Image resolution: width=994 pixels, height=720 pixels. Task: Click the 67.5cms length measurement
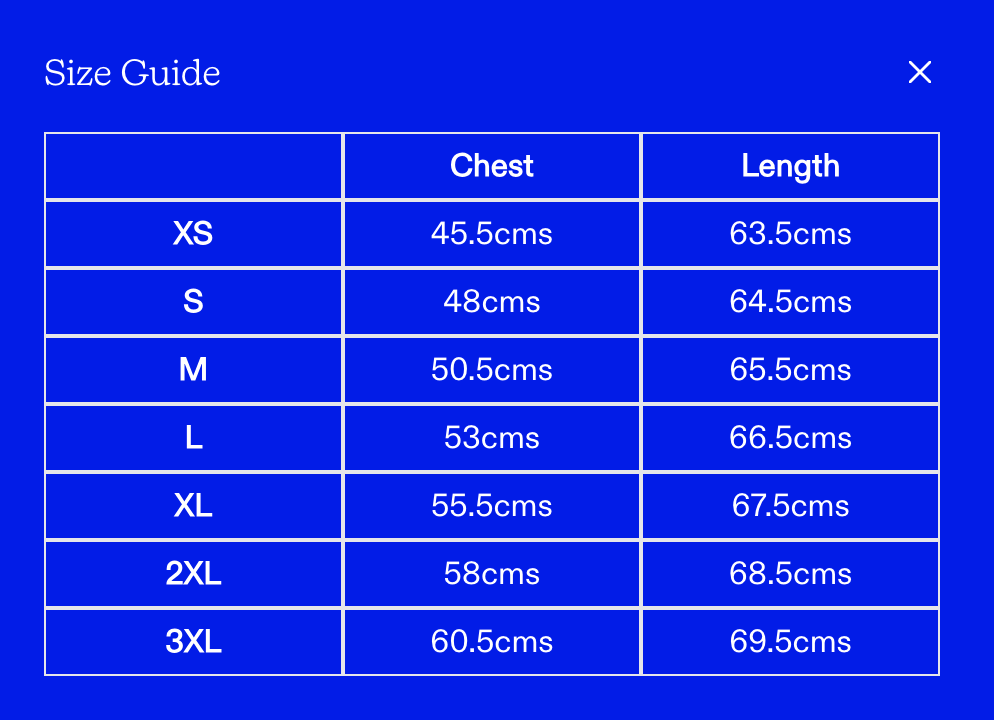click(x=790, y=506)
